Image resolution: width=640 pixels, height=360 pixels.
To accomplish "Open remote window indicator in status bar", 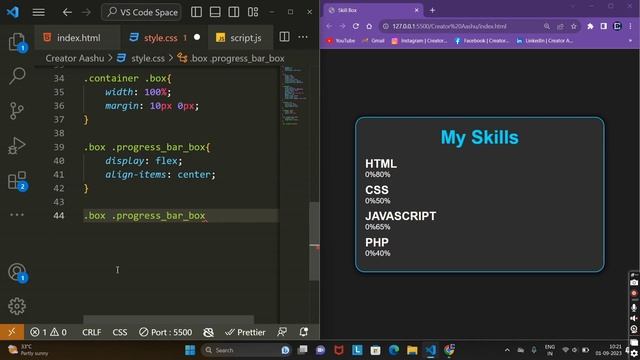I will click(12, 332).
